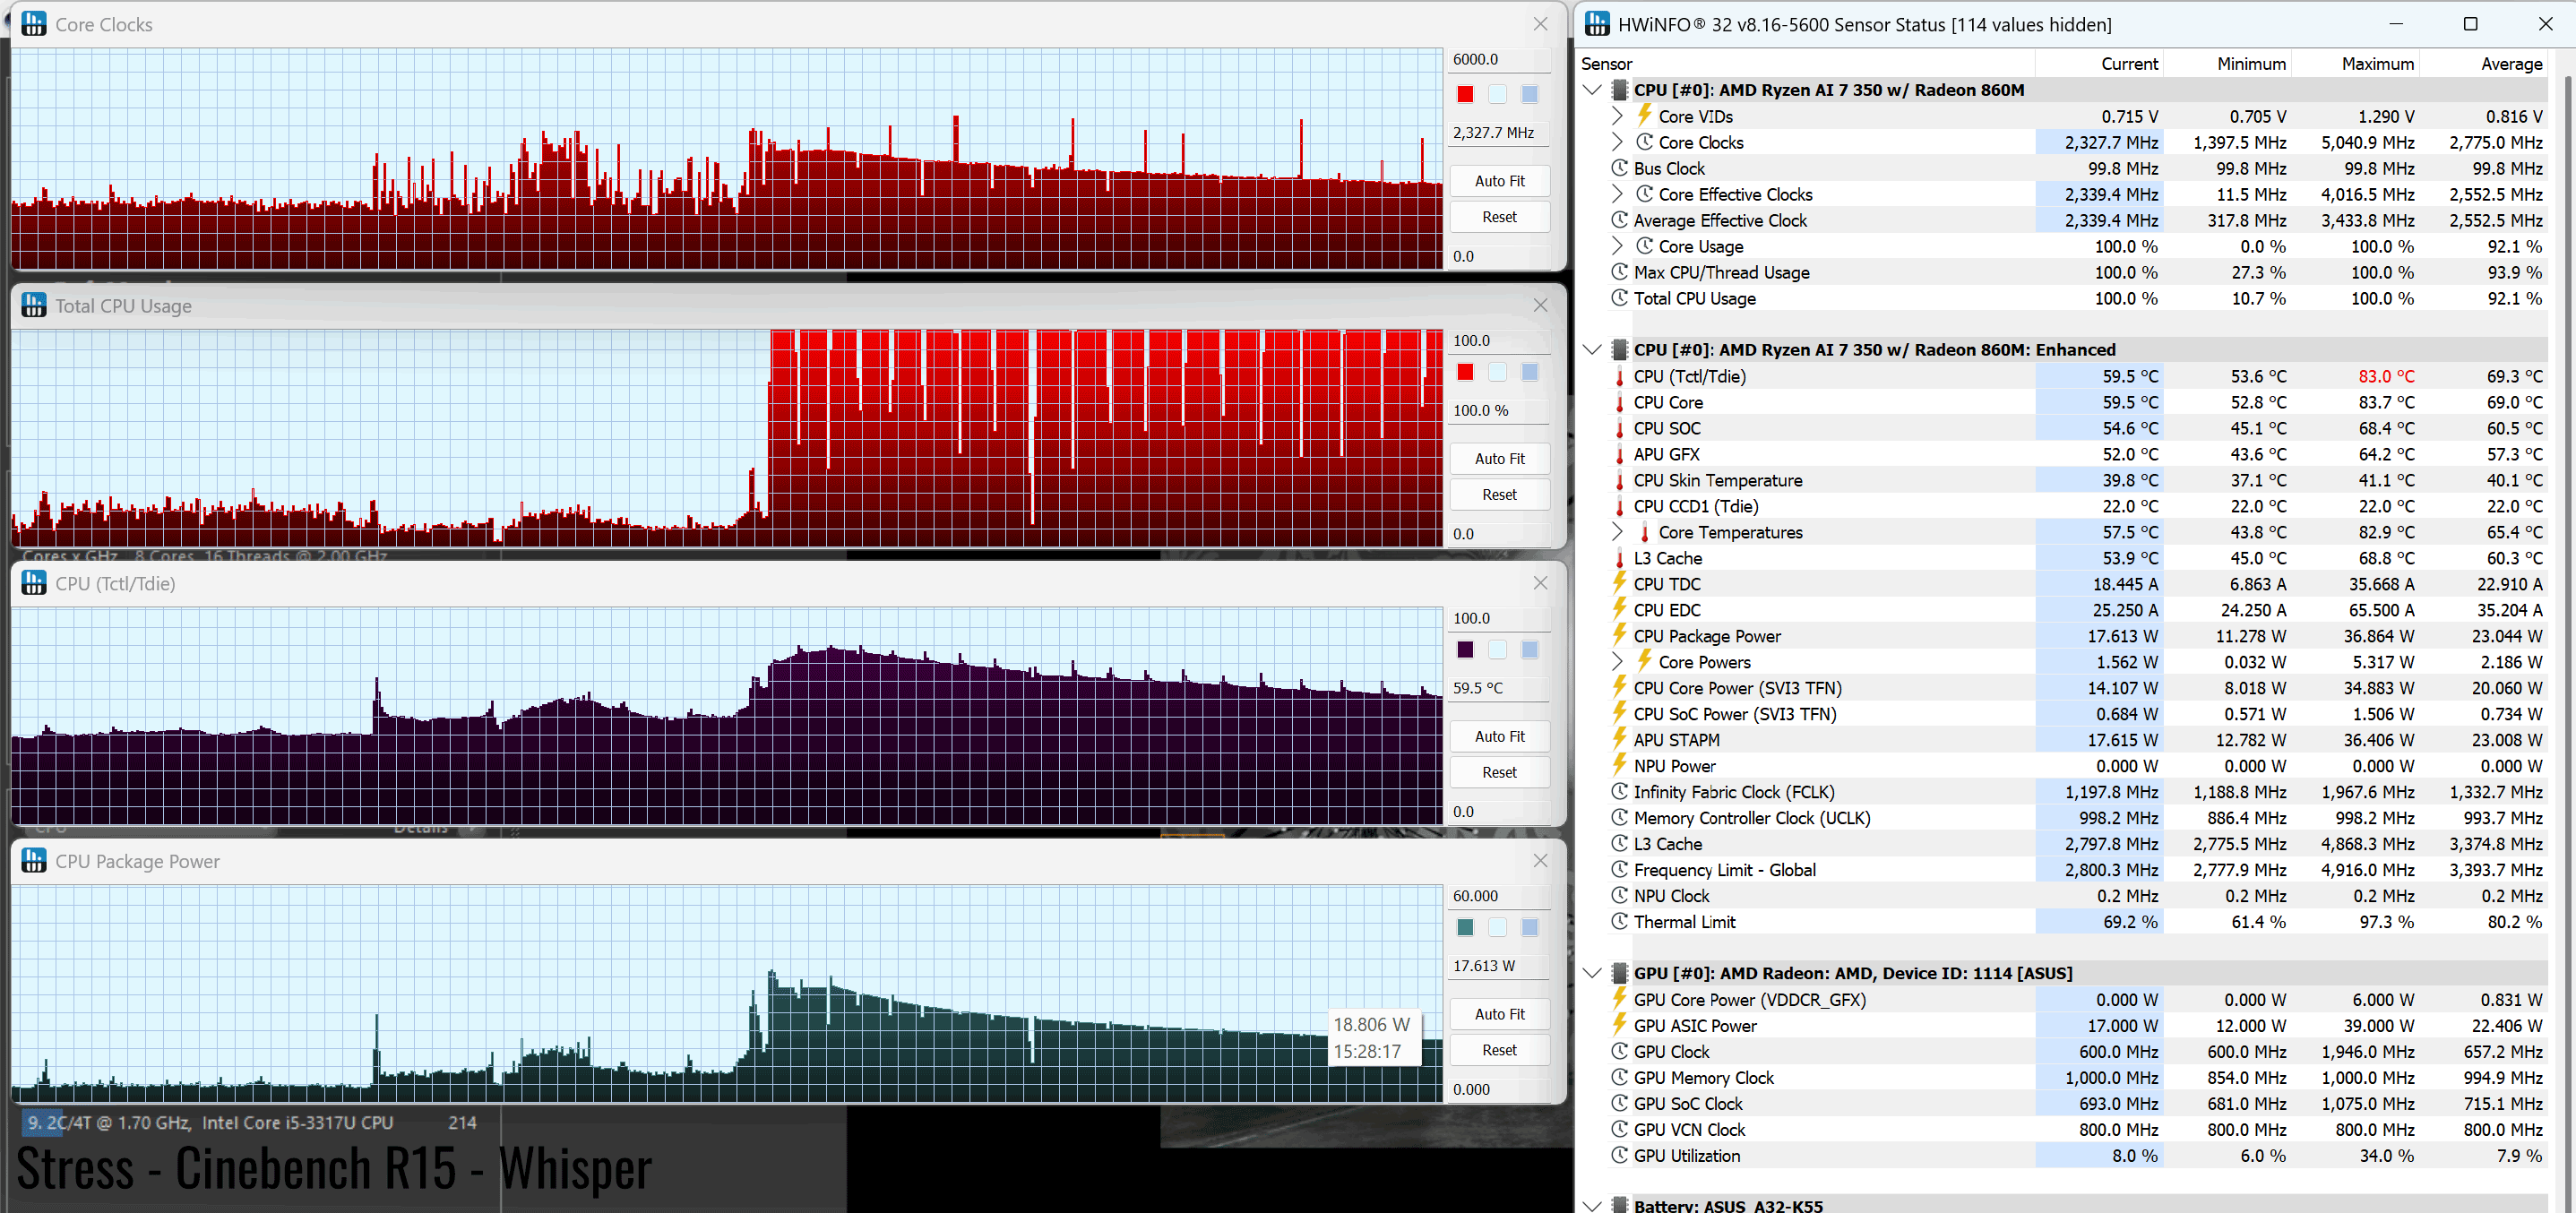Screen dimensions: 2576x1213
Task: Click the lightning icon beside Core VIDs
Action: (x=1644, y=116)
